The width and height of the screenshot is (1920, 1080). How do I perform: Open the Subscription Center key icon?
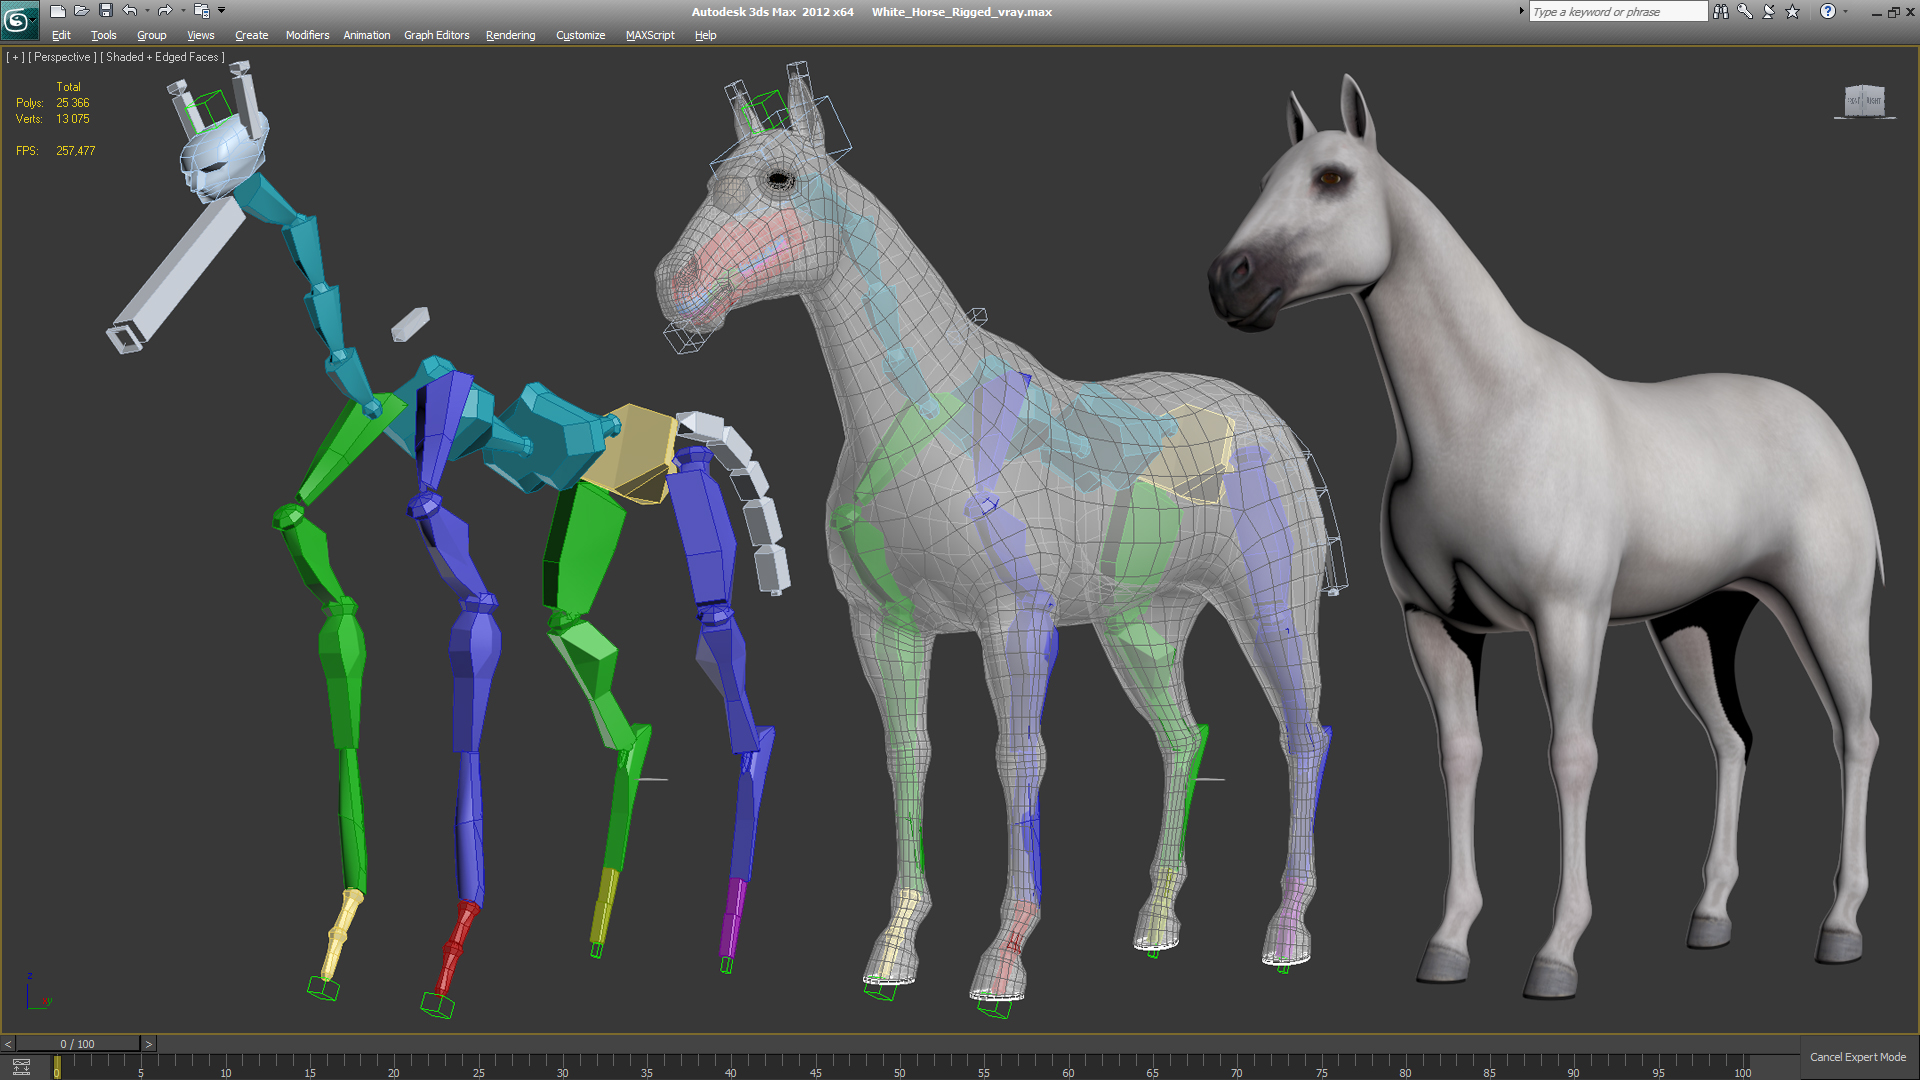[1745, 12]
